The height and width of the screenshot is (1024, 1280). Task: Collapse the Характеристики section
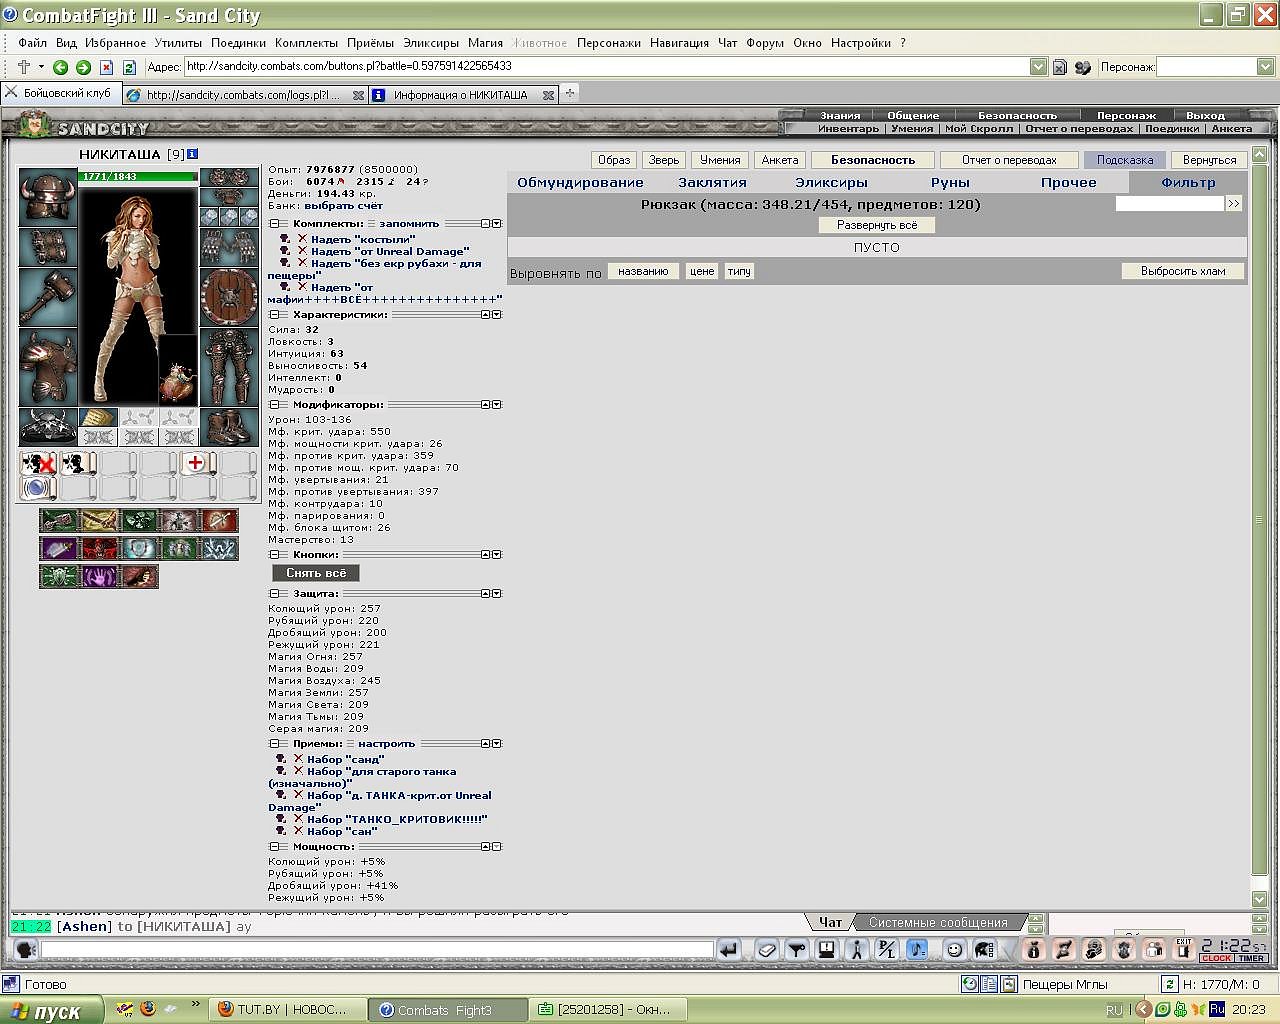coord(274,314)
